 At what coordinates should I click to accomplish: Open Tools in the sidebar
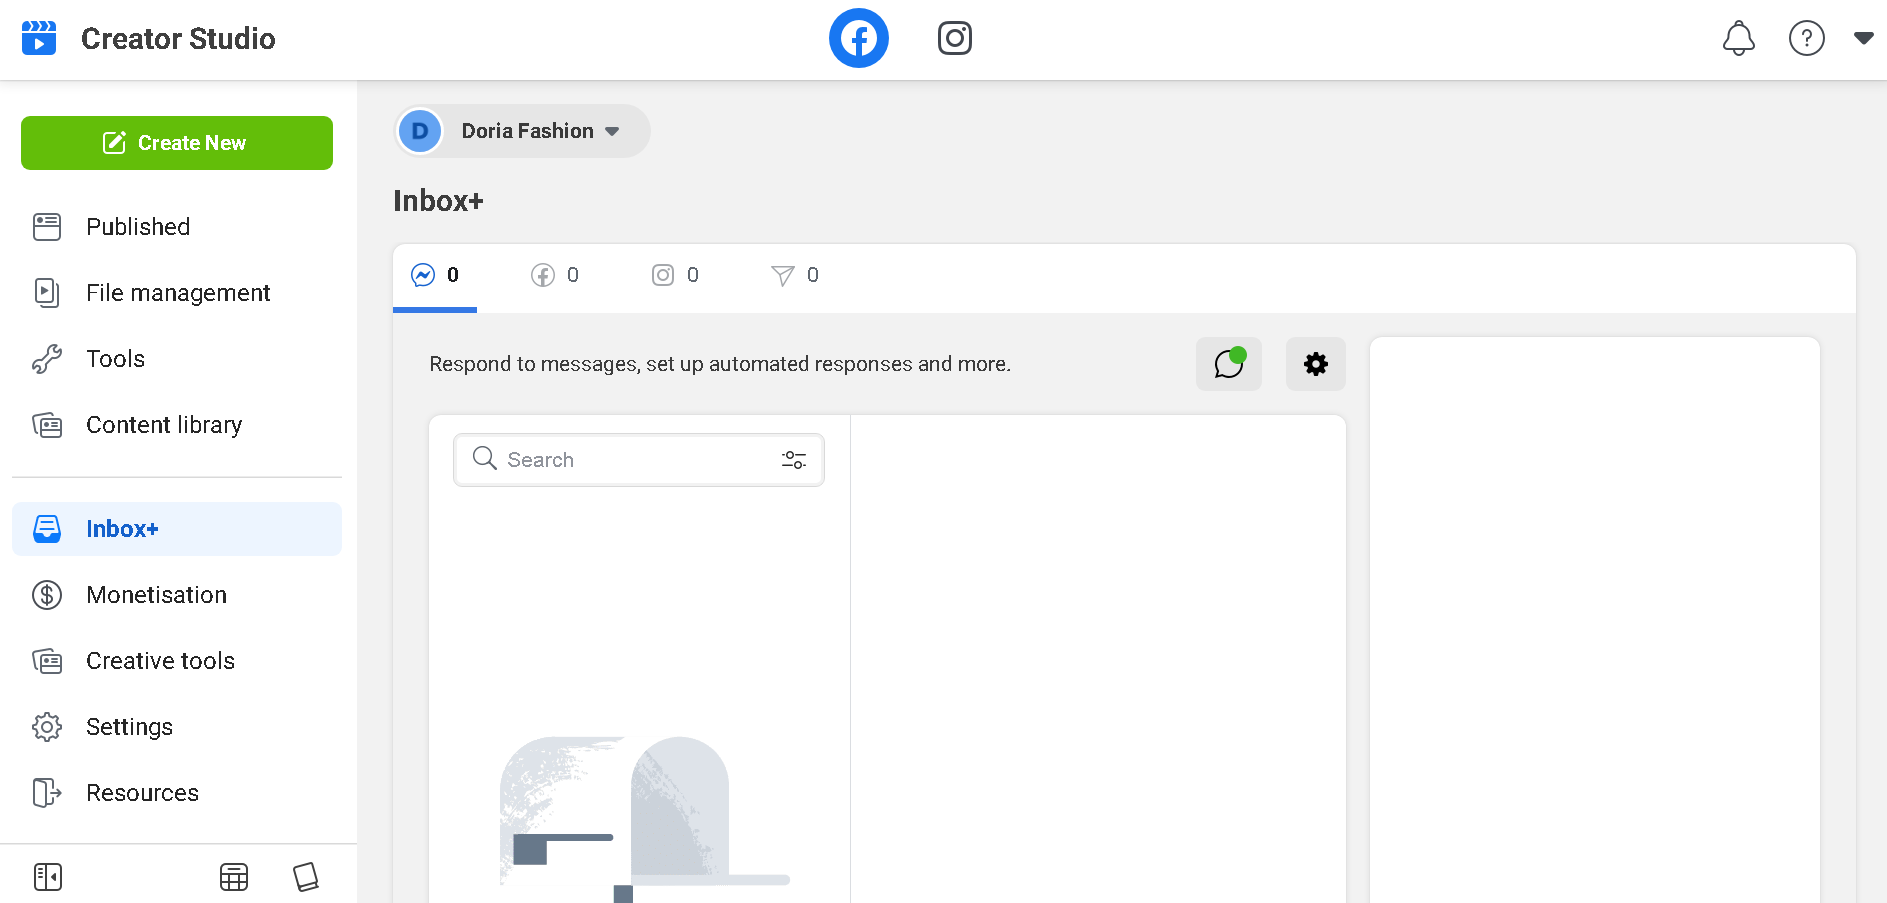pyautogui.click(x=177, y=359)
